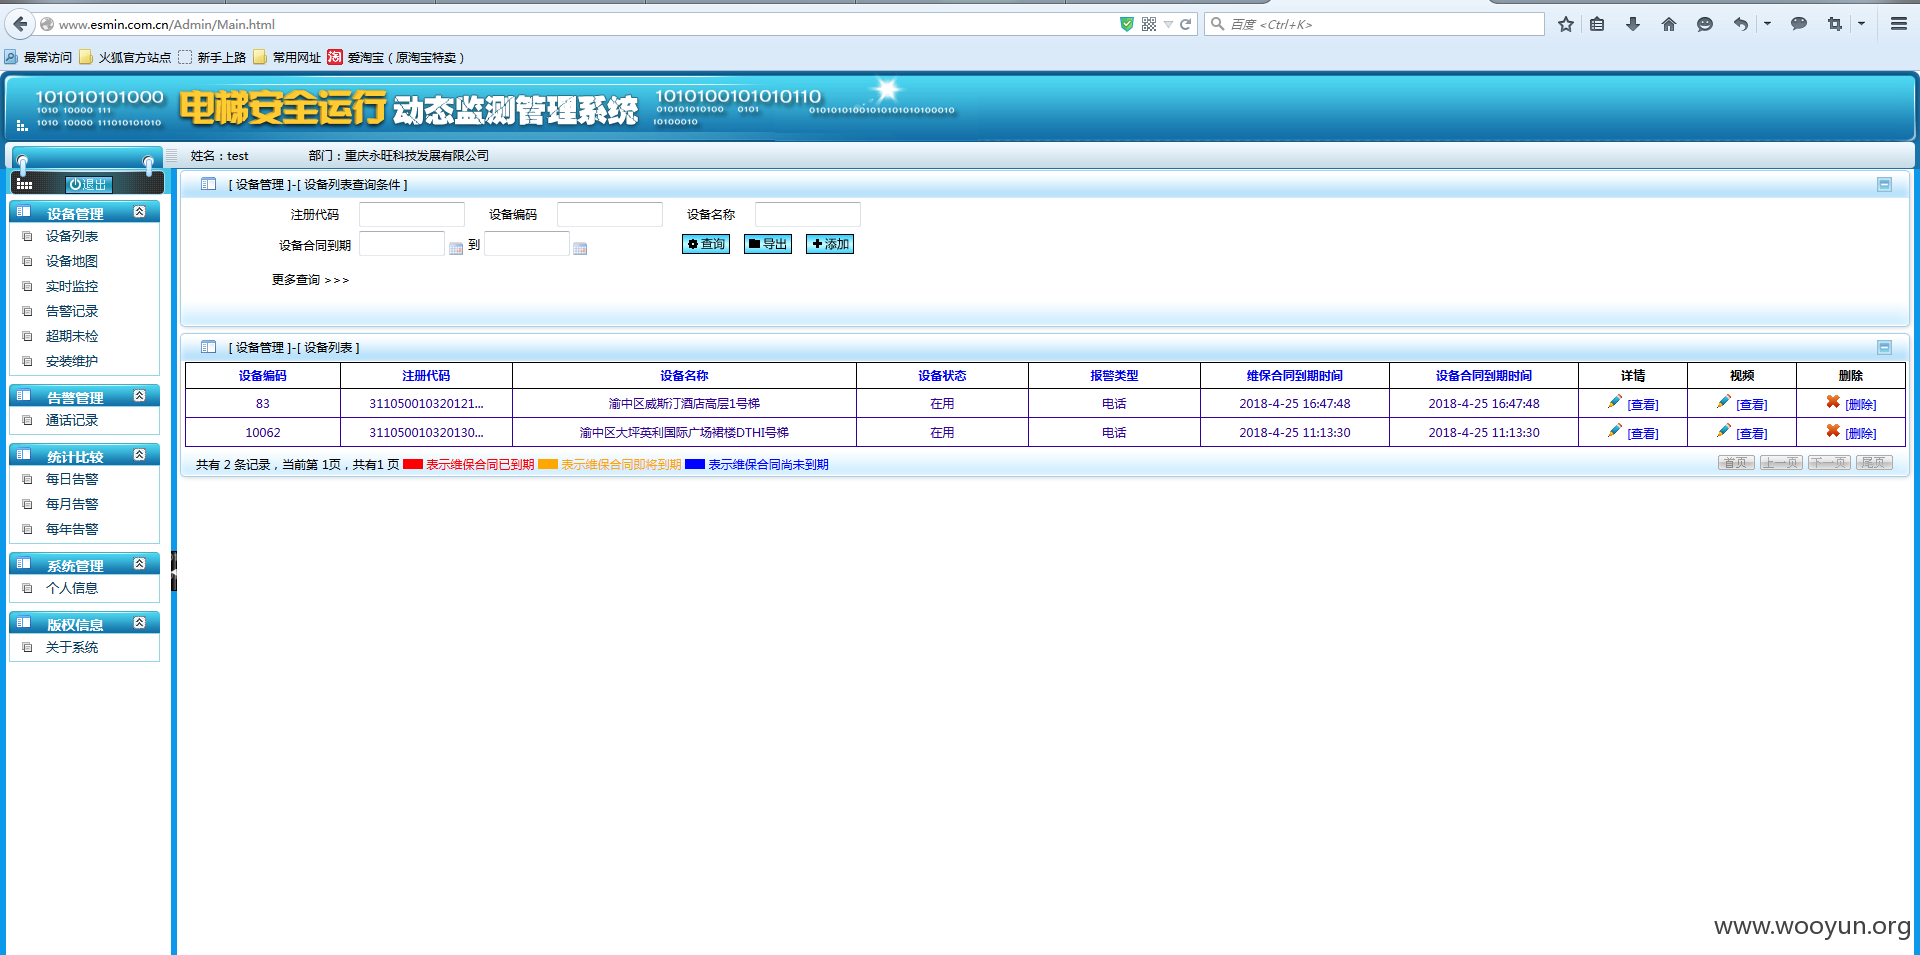Reload page with the refresh icon
This screenshot has height=955, width=1920.
click(1186, 24)
